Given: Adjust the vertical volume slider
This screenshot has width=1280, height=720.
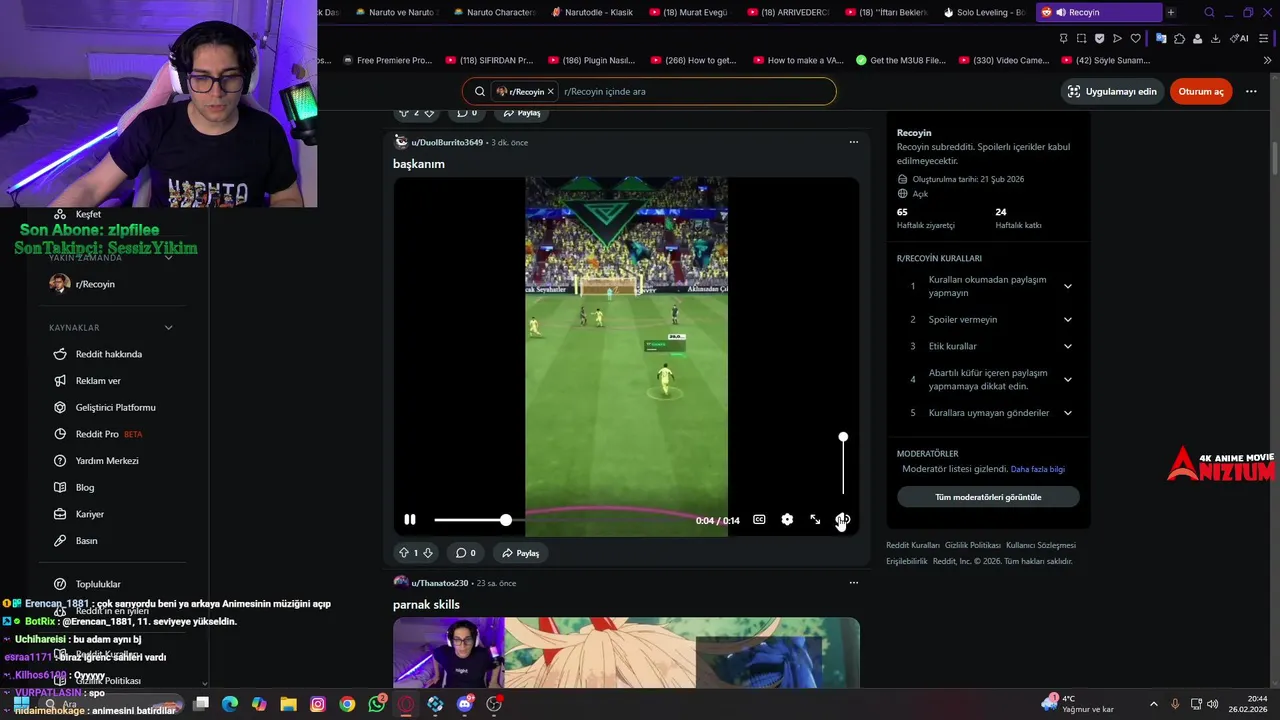Looking at the screenshot, I should tap(843, 465).
